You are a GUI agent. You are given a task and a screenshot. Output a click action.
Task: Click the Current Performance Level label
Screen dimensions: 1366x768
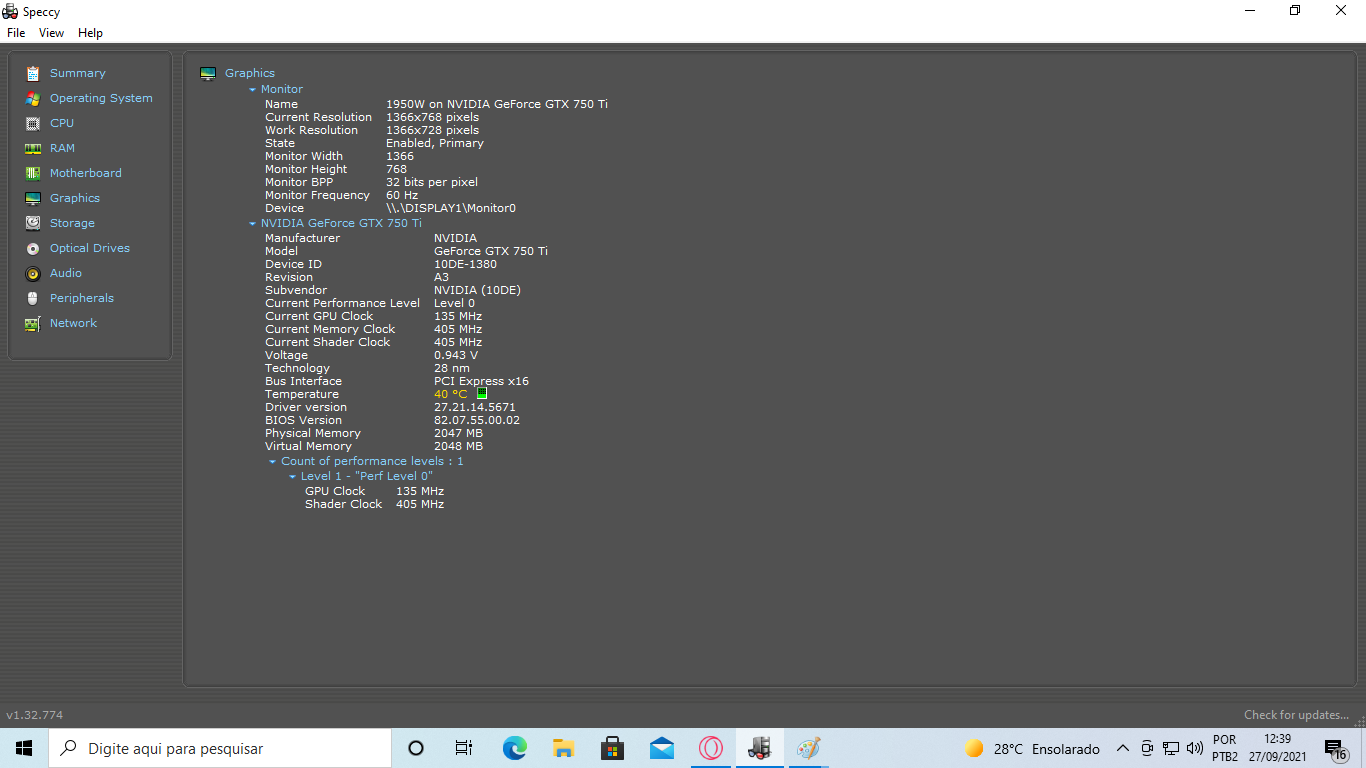[x=342, y=303]
